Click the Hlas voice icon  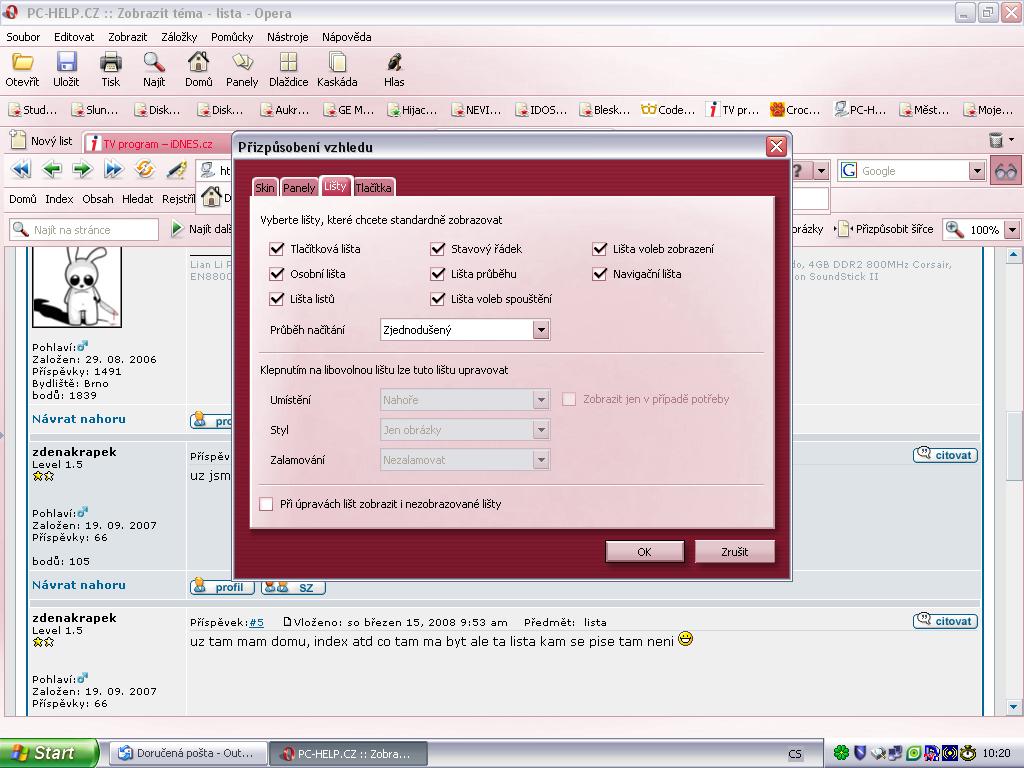pos(394,63)
